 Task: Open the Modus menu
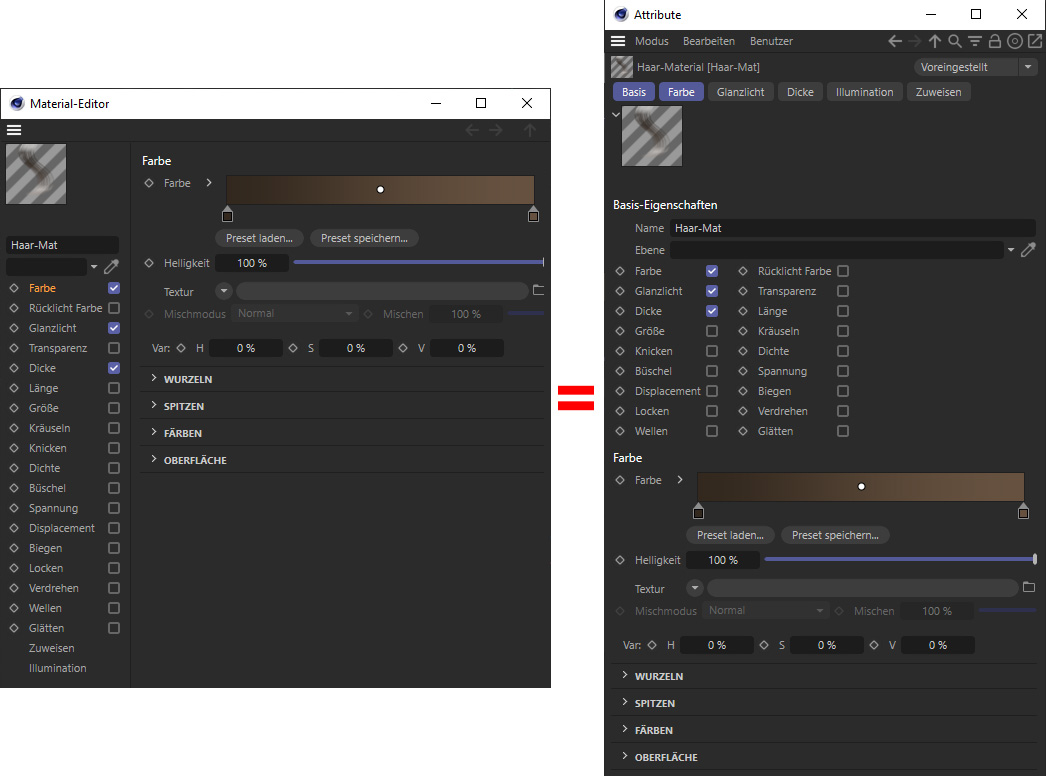click(x=651, y=41)
